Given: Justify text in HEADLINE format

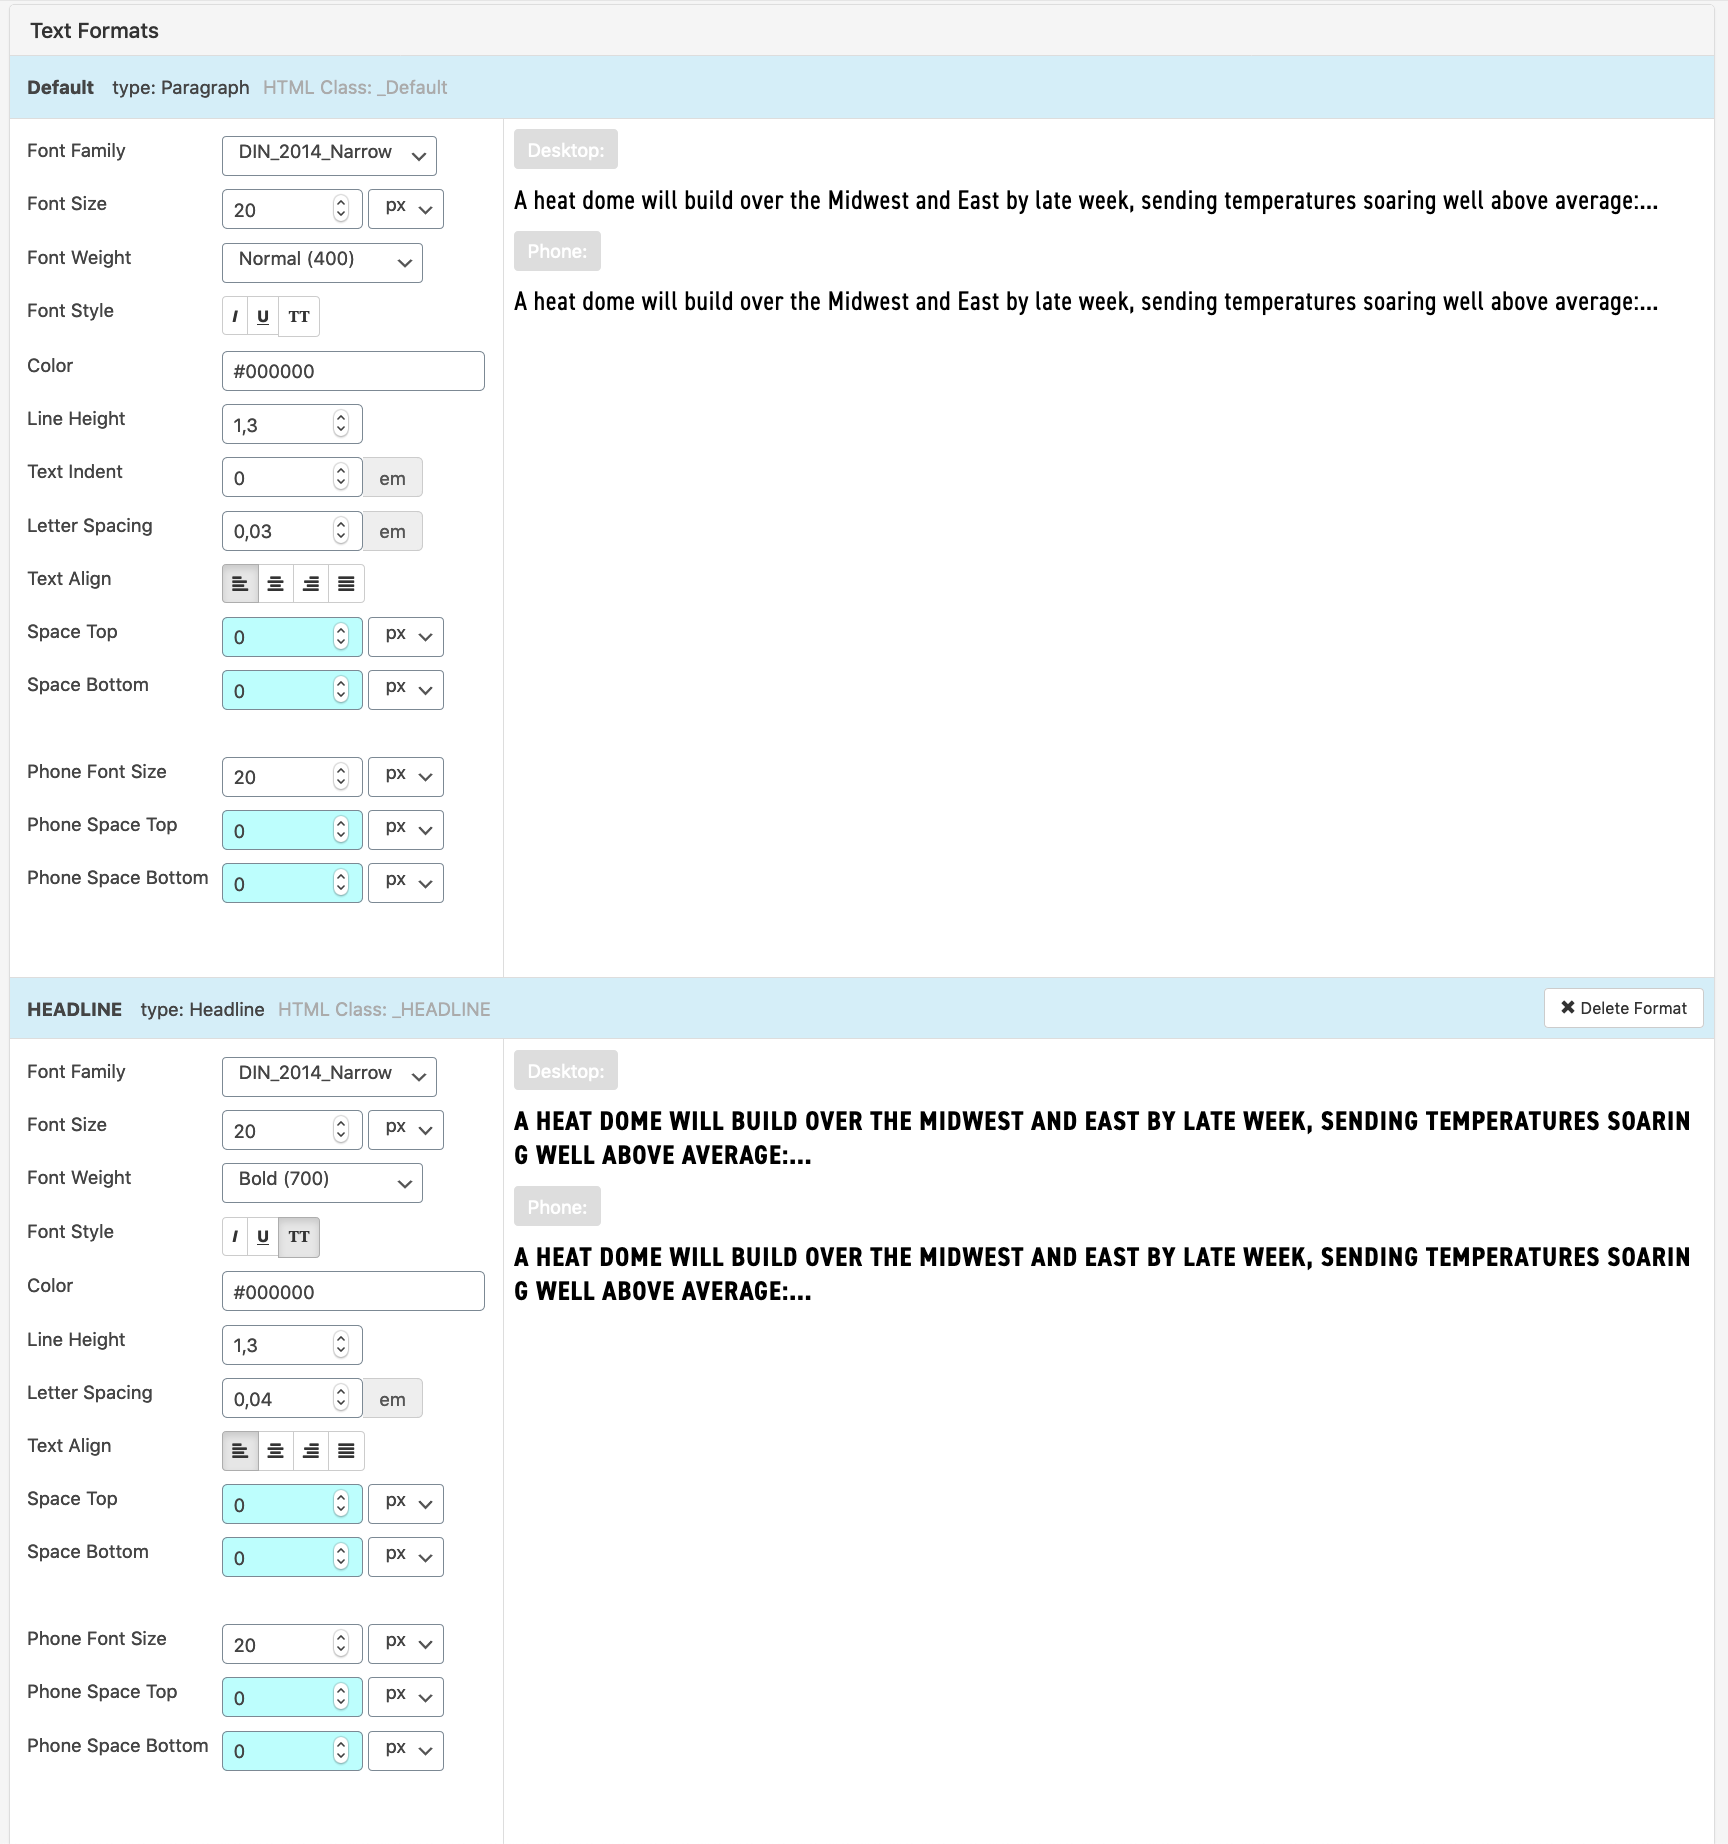Looking at the screenshot, I should click(346, 1451).
